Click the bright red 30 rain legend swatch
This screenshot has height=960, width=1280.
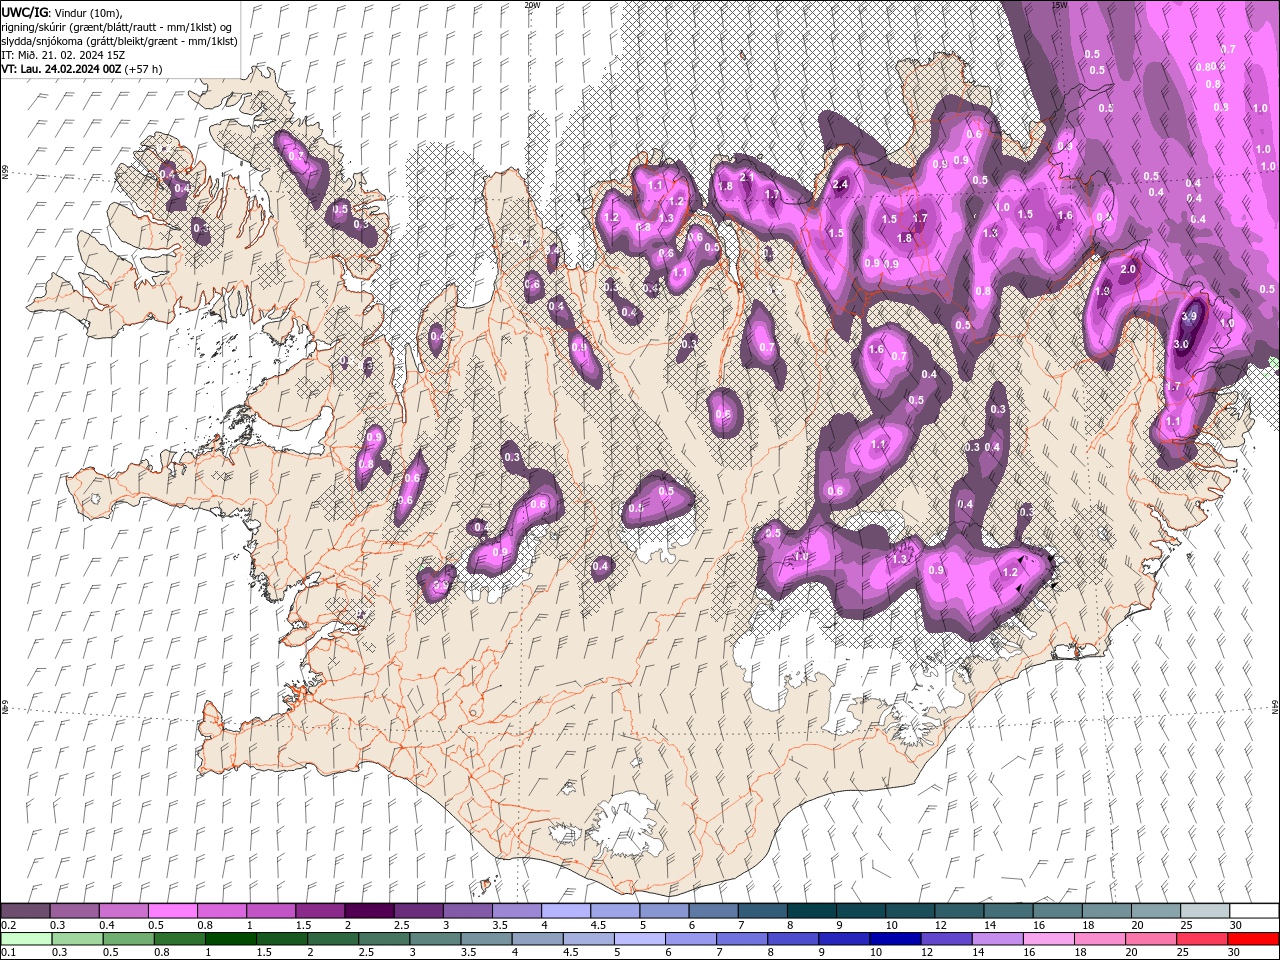[x=1252, y=939]
